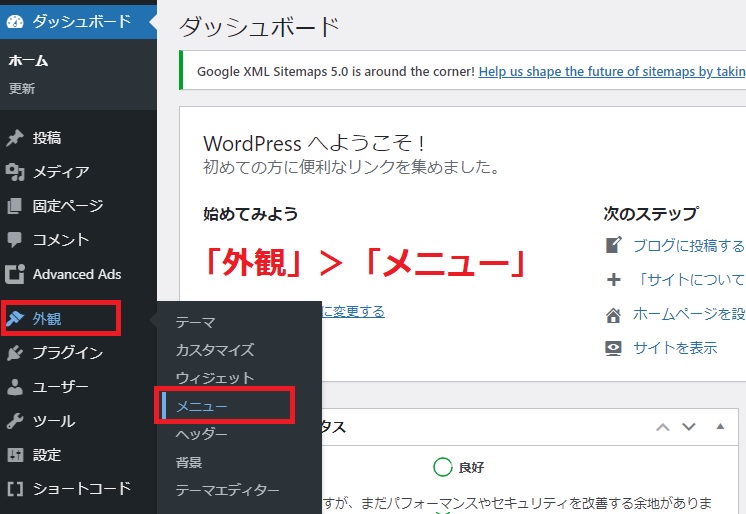Image resolution: width=746 pixels, height=514 pixels.
Task: Open 更新 in the sidebar submenu
Action: coord(22,89)
